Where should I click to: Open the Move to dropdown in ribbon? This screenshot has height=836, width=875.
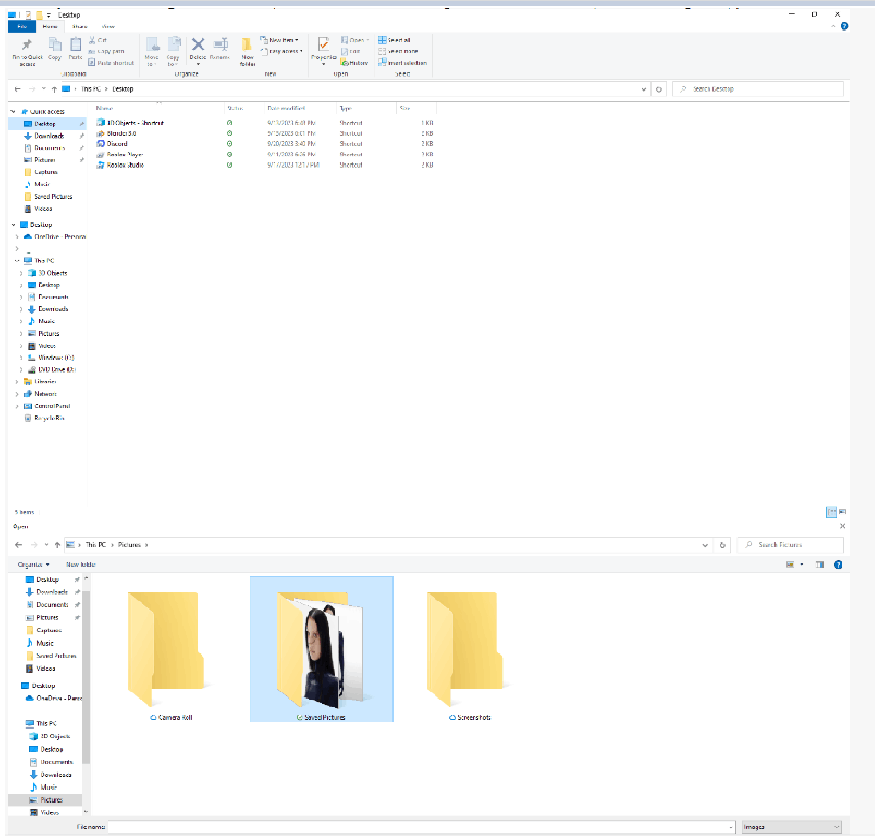coord(151,51)
